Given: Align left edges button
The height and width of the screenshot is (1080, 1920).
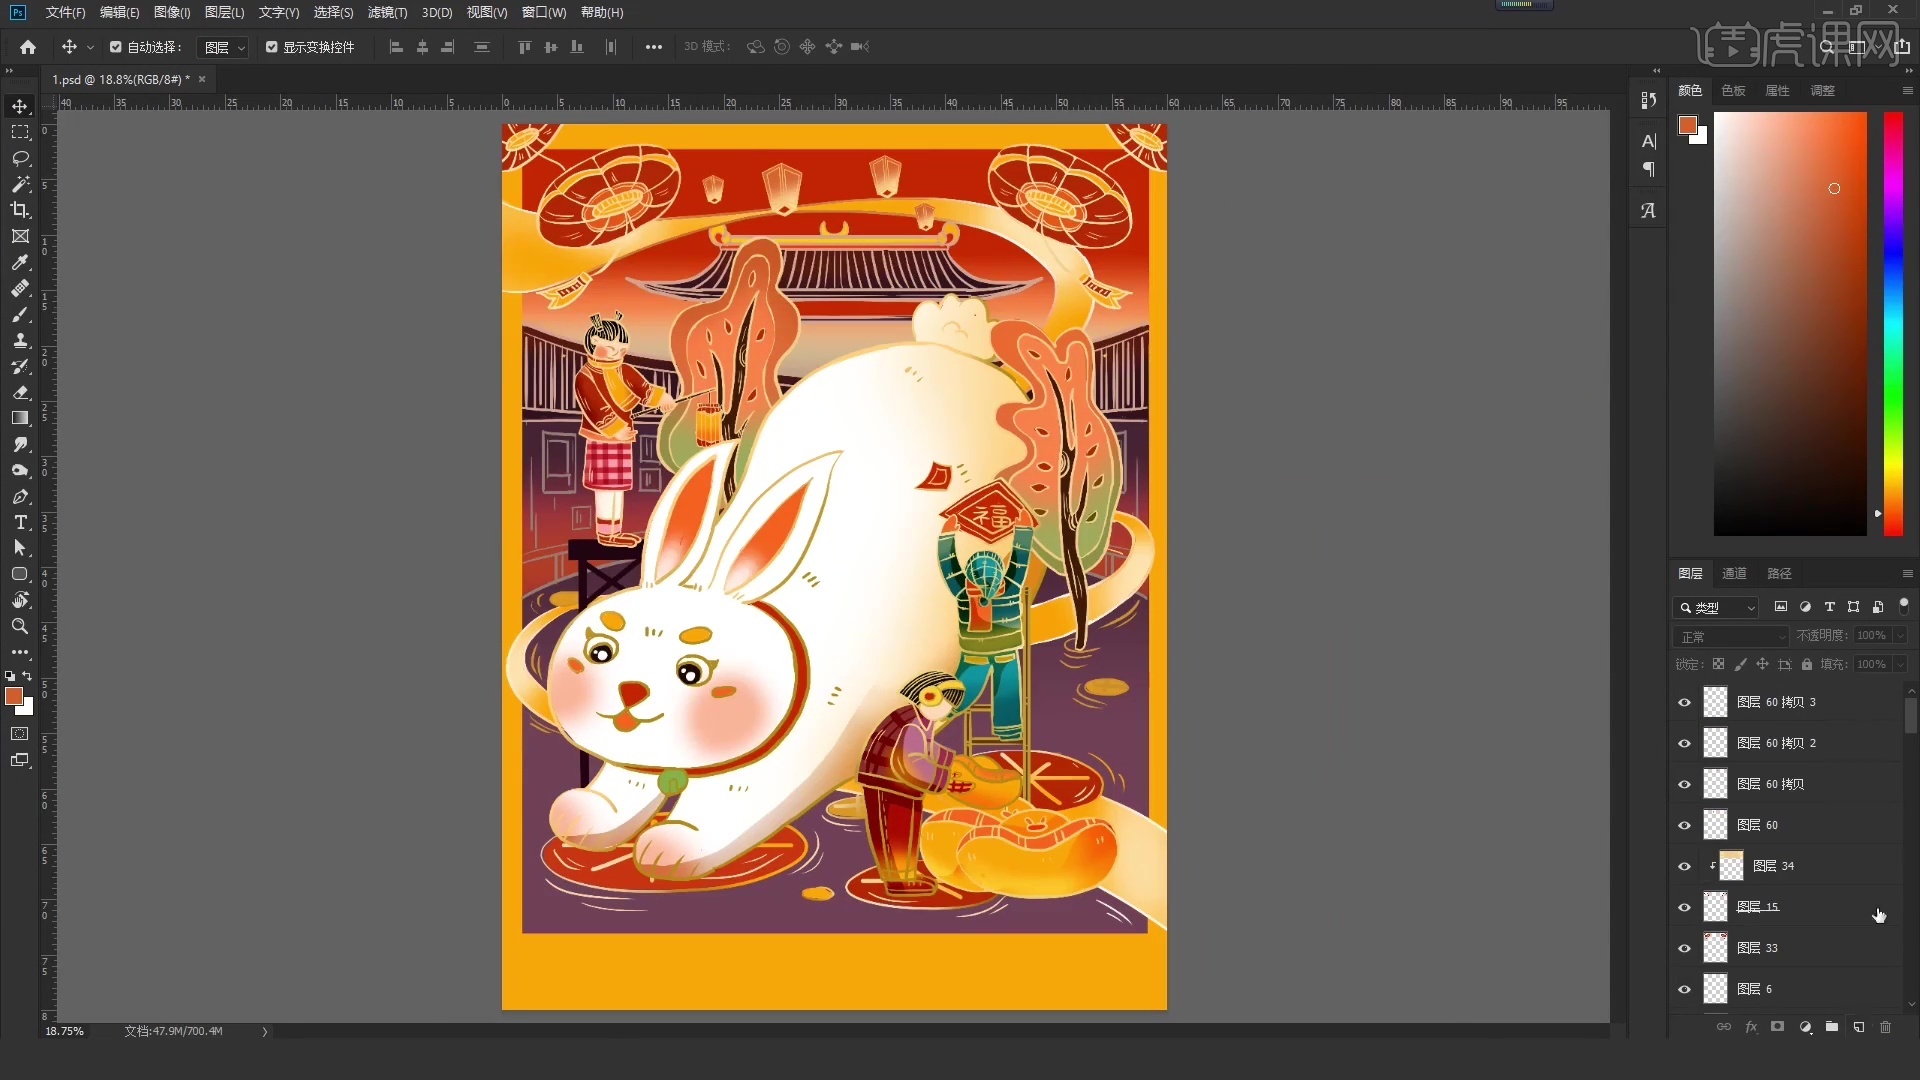Looking at the screenshot, I should pyautogui.click(x=396, y=47).
